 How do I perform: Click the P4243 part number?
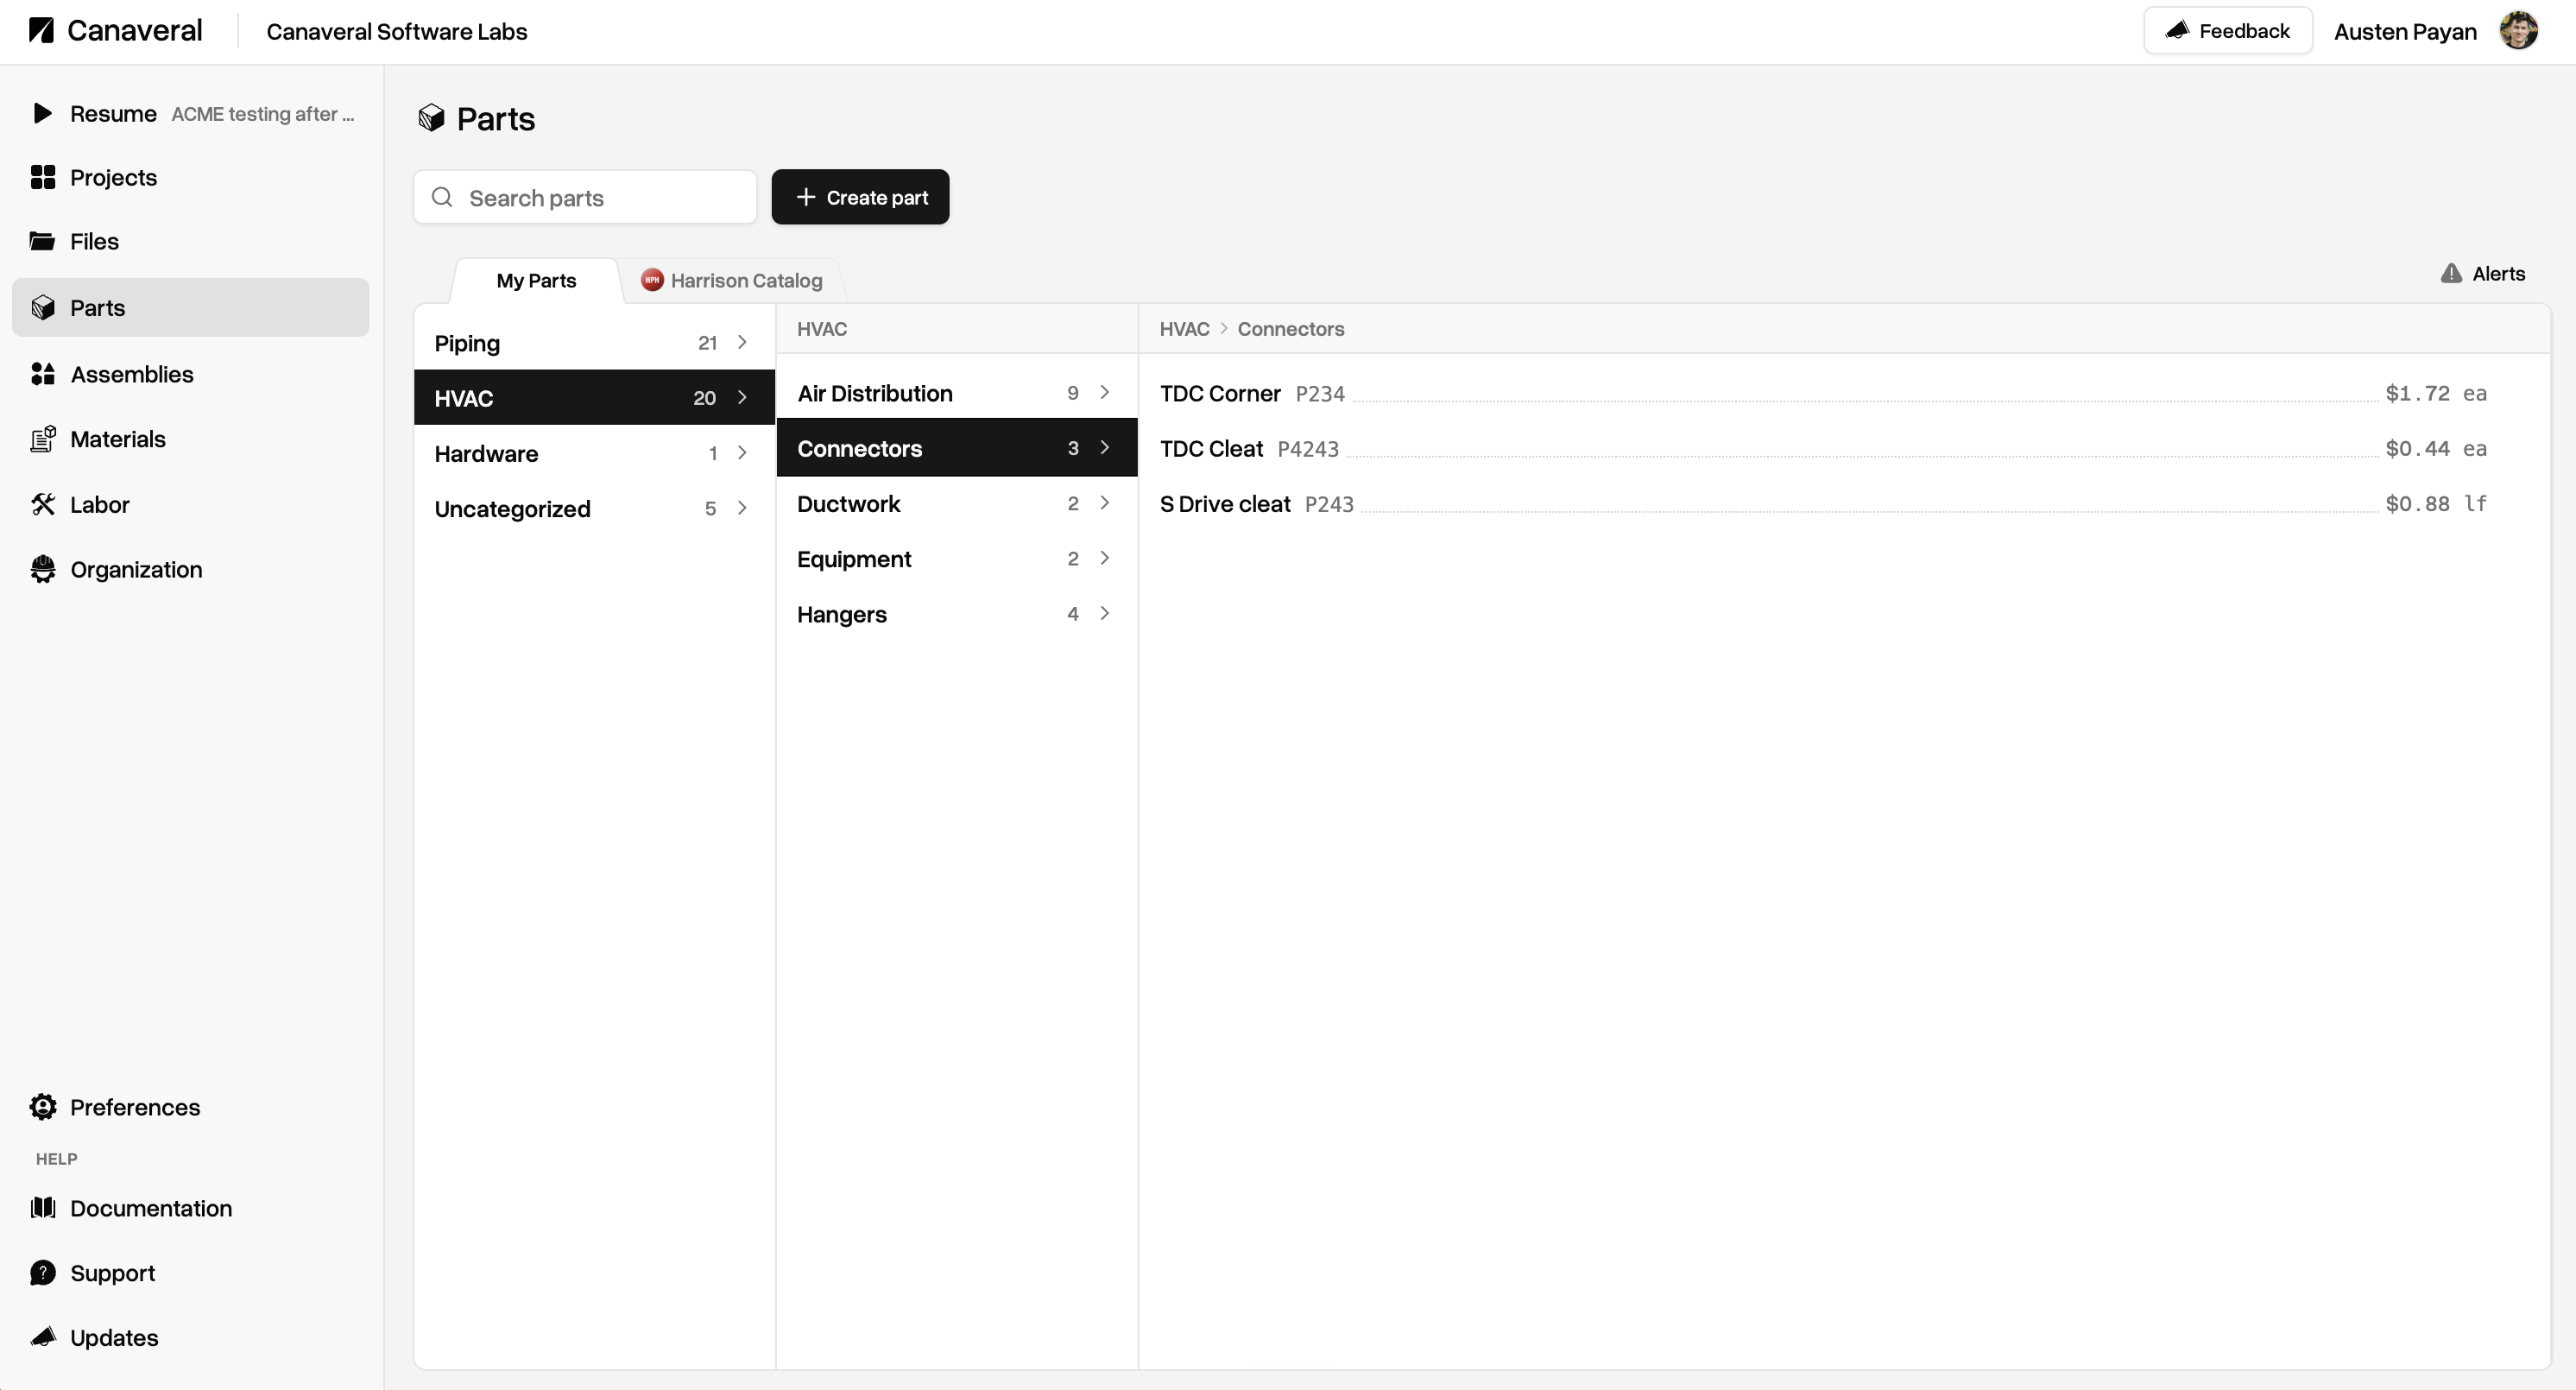pos(1308,449)
